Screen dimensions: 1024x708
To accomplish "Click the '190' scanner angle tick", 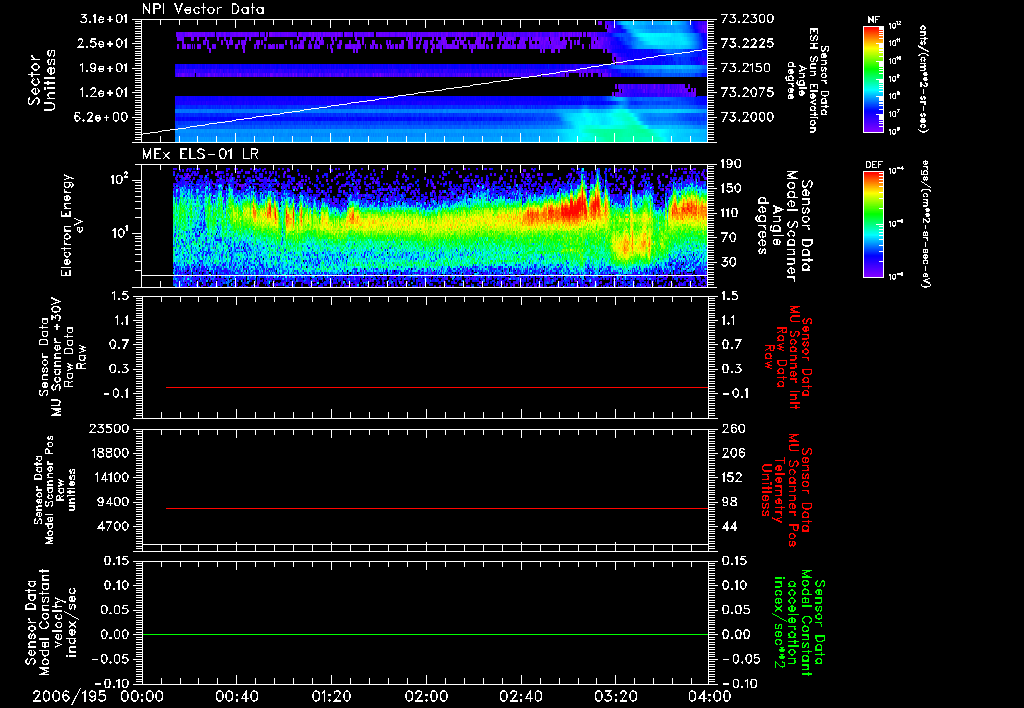I will click(731, 164).
